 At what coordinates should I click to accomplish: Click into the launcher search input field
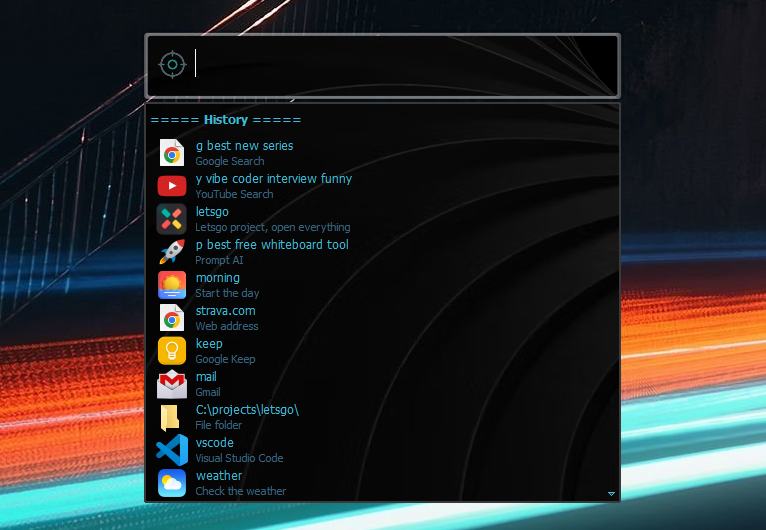[x=400, y=65]
